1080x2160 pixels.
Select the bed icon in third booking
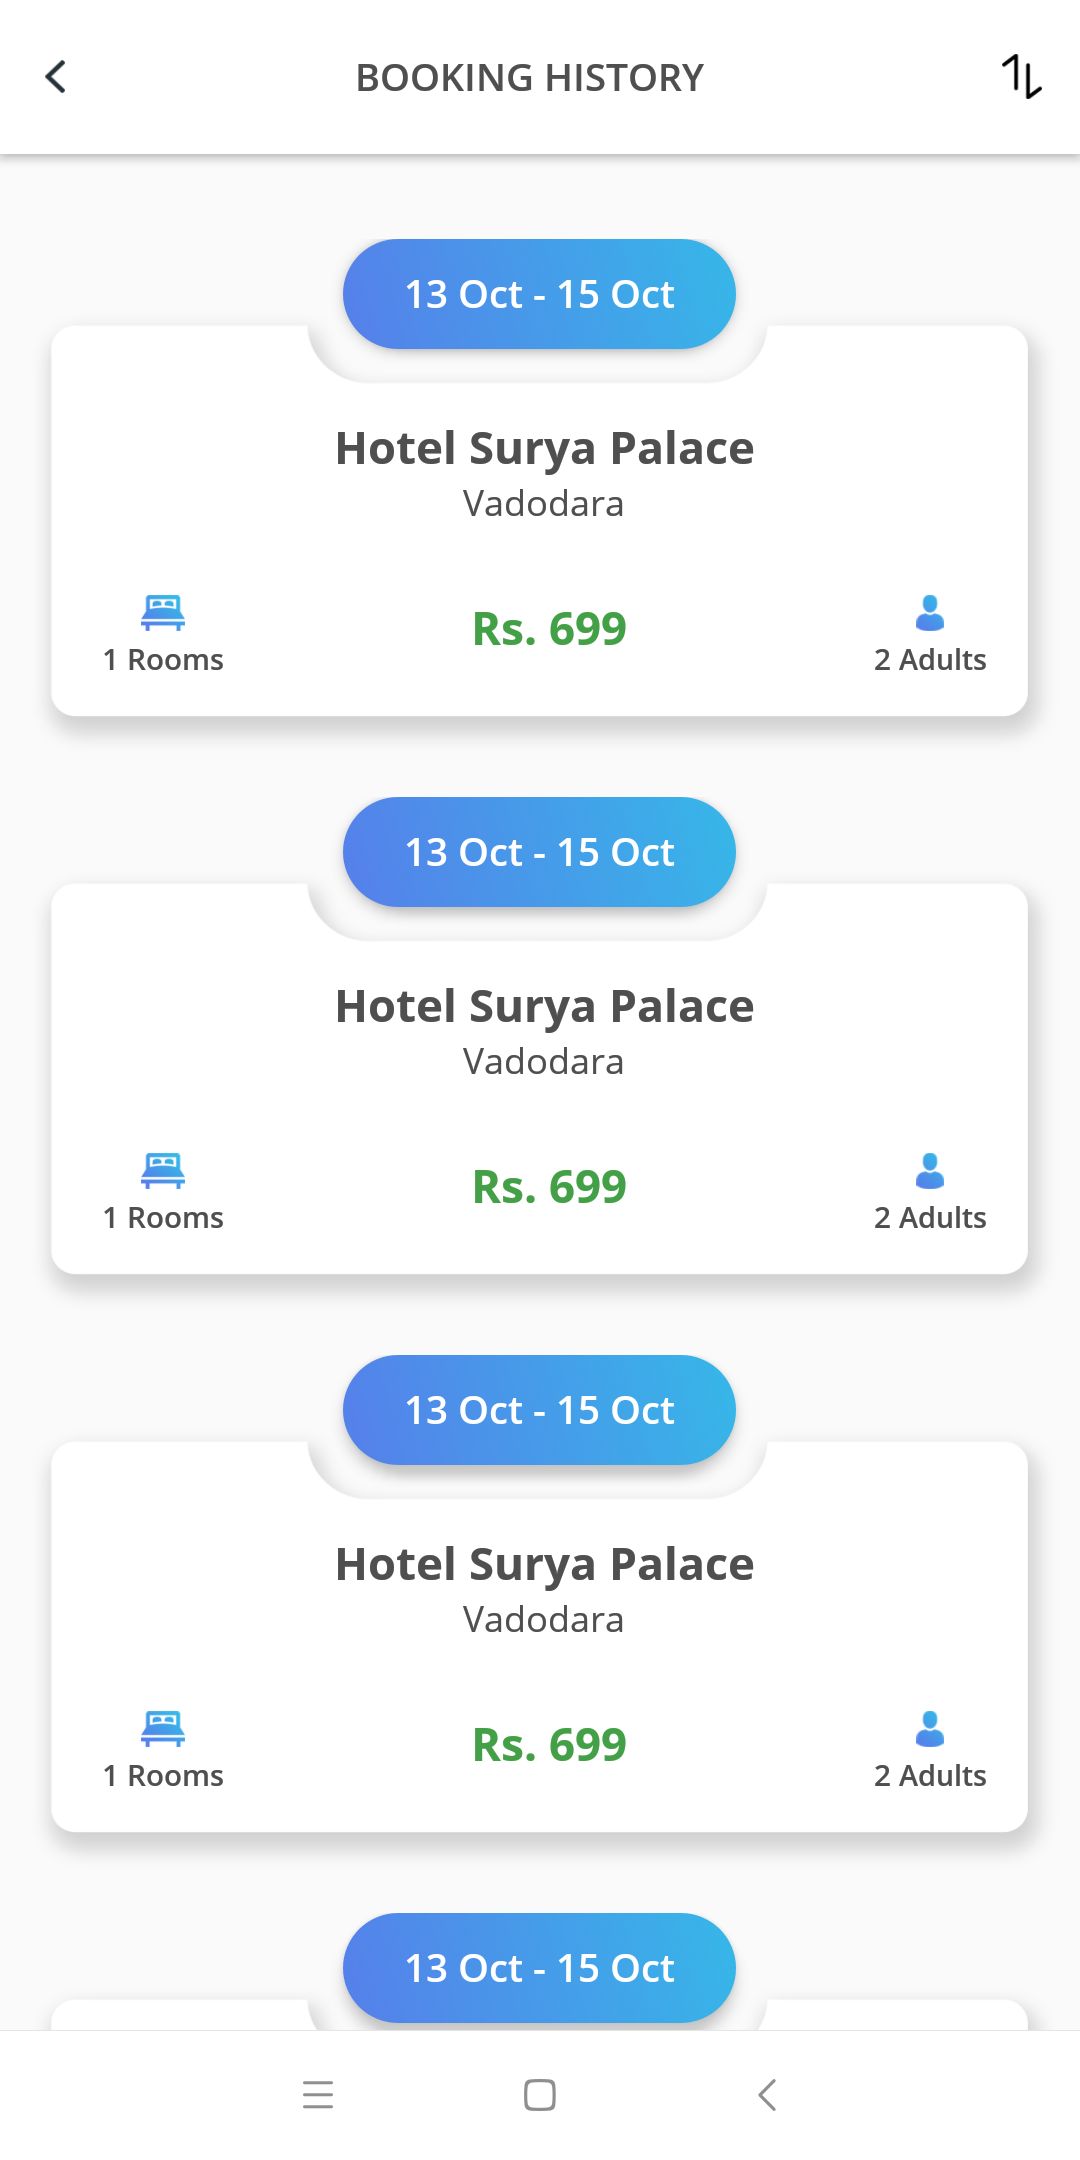(163, 1728)
